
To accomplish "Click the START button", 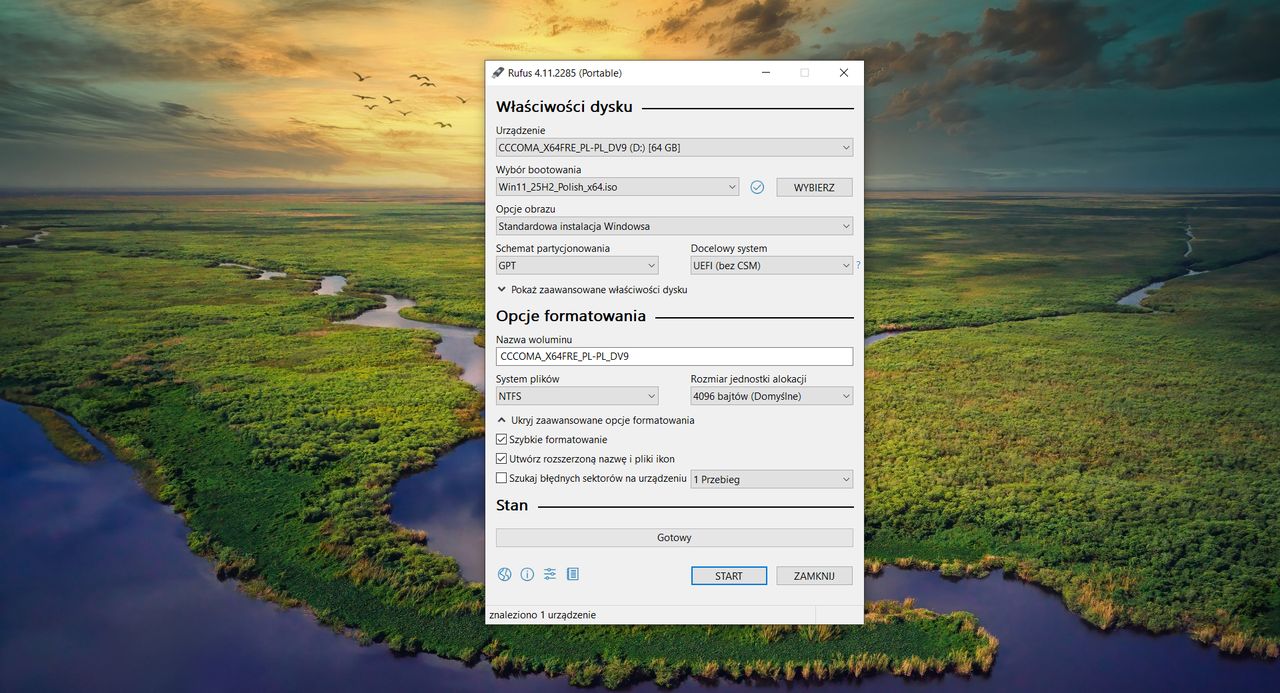I will pos(728,575).
